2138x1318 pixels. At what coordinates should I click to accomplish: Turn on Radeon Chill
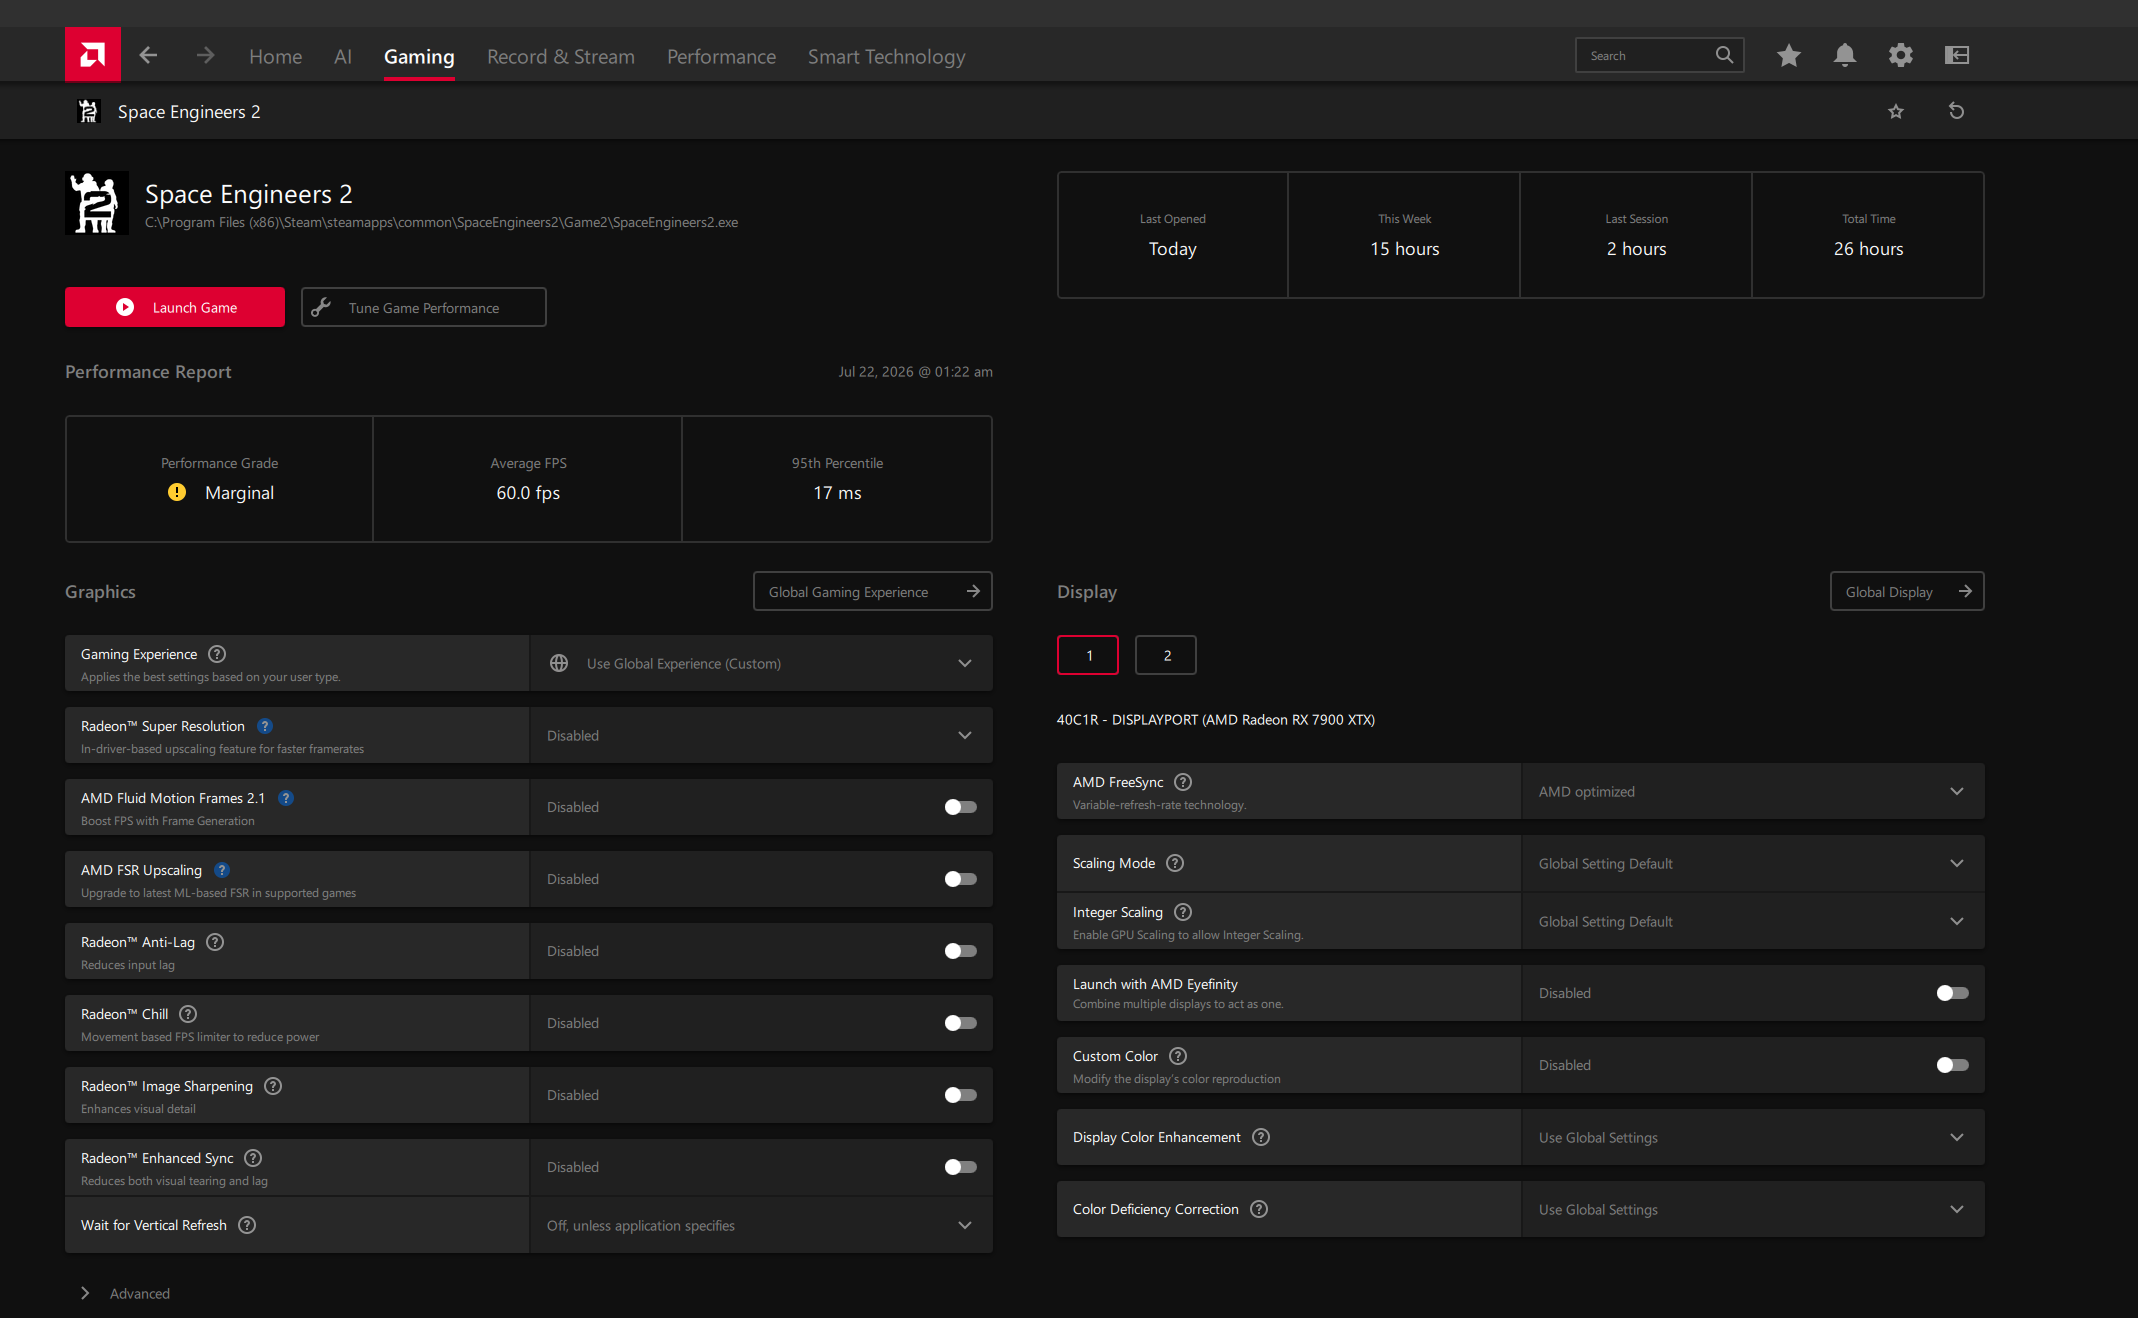point(961,1023)
